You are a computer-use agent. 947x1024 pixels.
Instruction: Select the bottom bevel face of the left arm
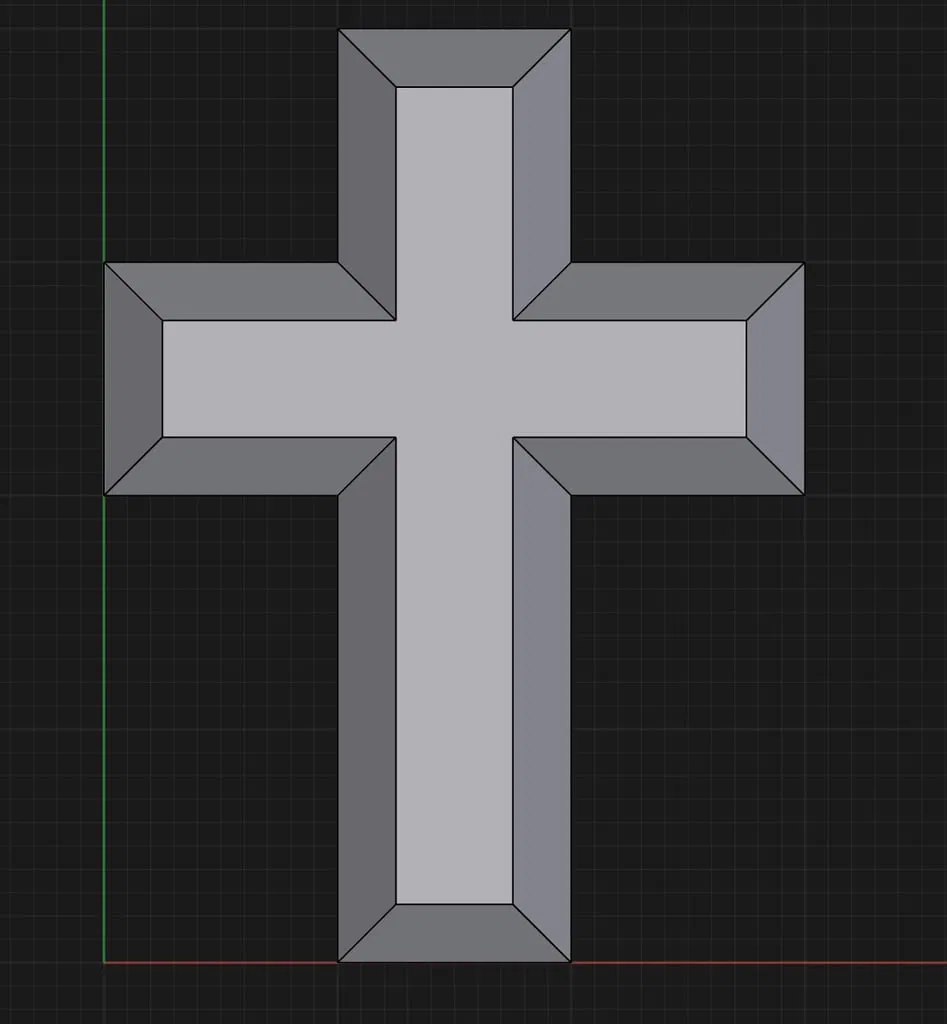[x=250, y=466]
